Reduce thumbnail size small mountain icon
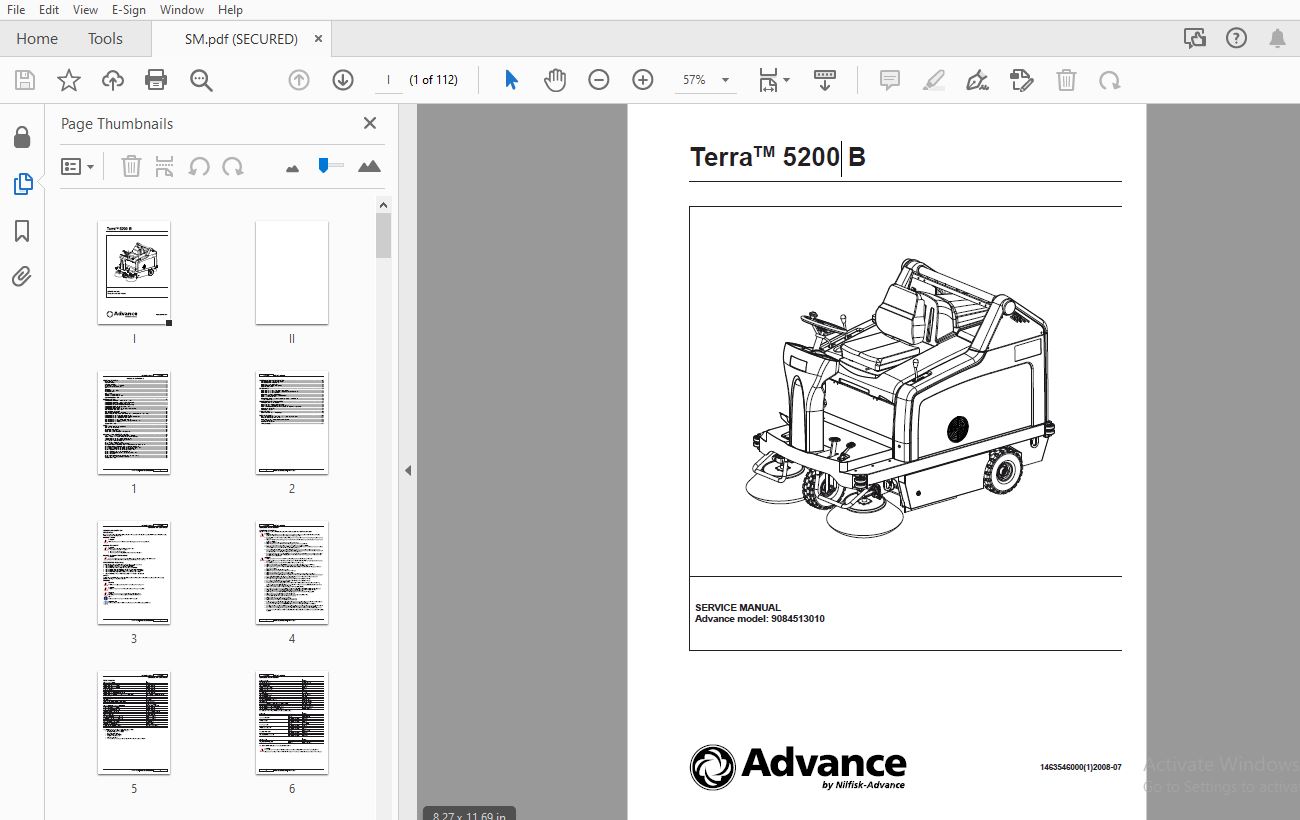Screen dimensions: 1300x820 [292, 168]
